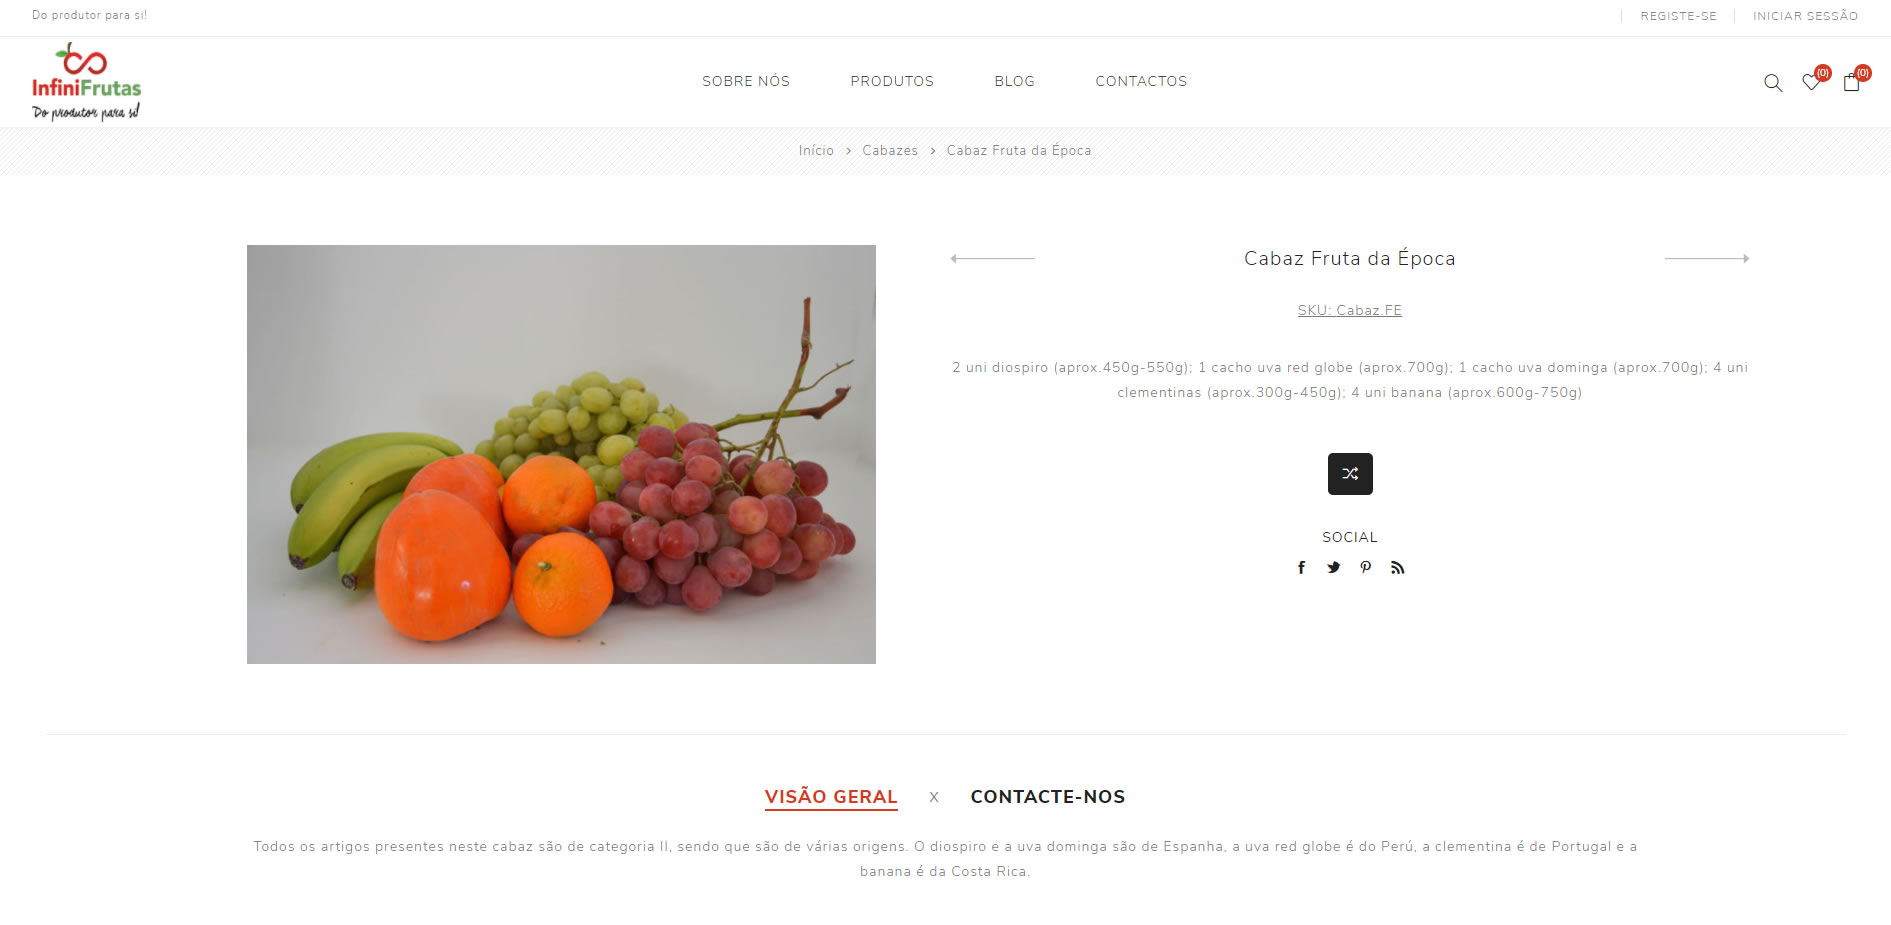Click the Registe-se link
1891x925 pixels.
coord(1678,16)
